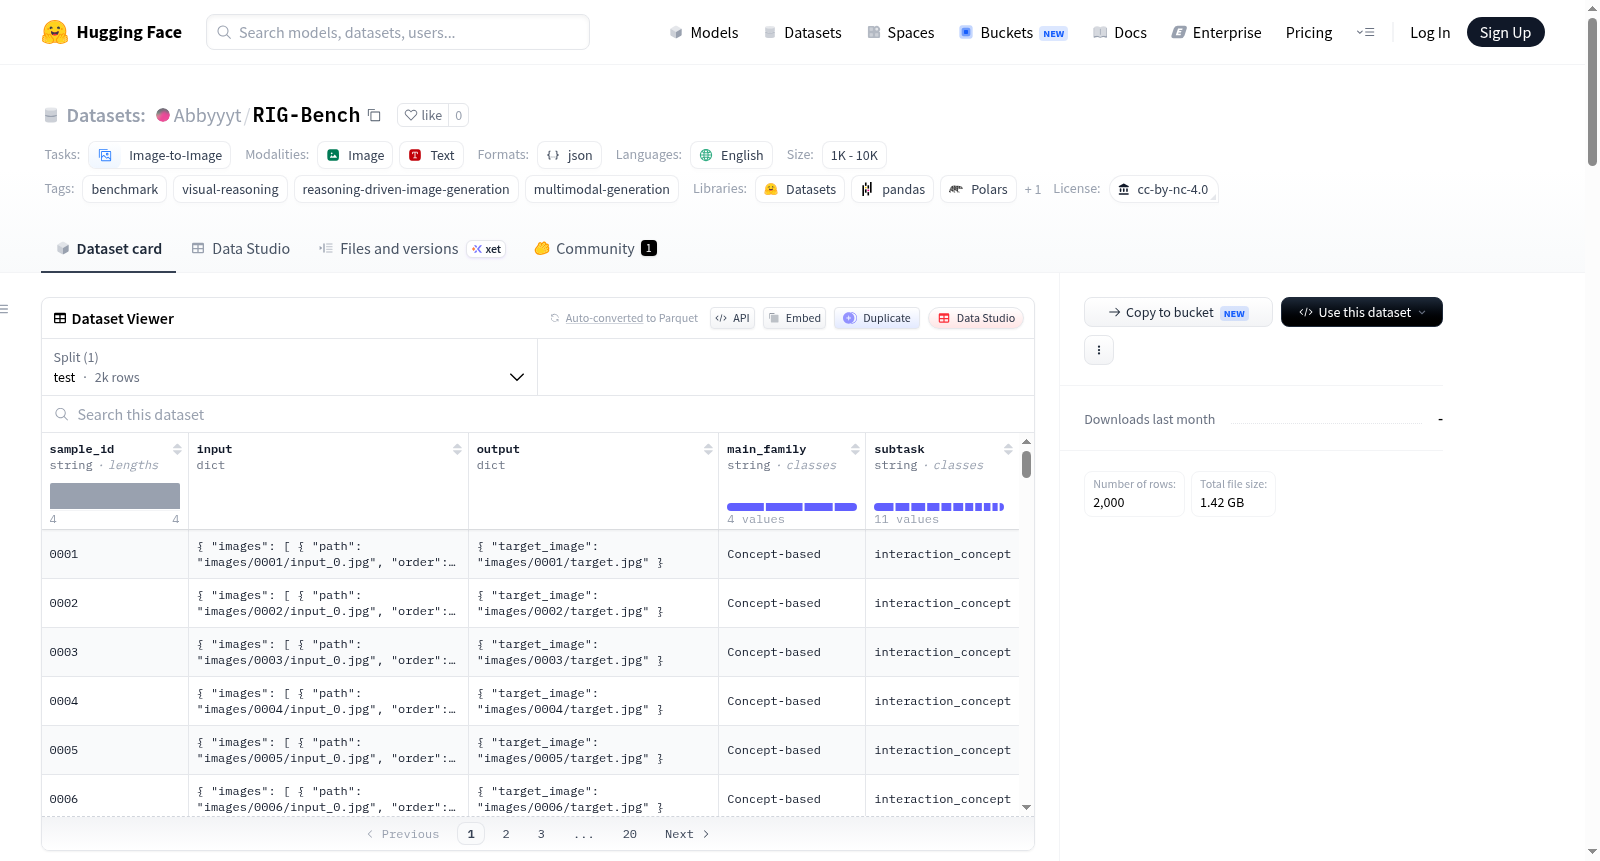This screenshot has width=1600, height=861.
Task: Open the Community tab
Action: (595, 249)
